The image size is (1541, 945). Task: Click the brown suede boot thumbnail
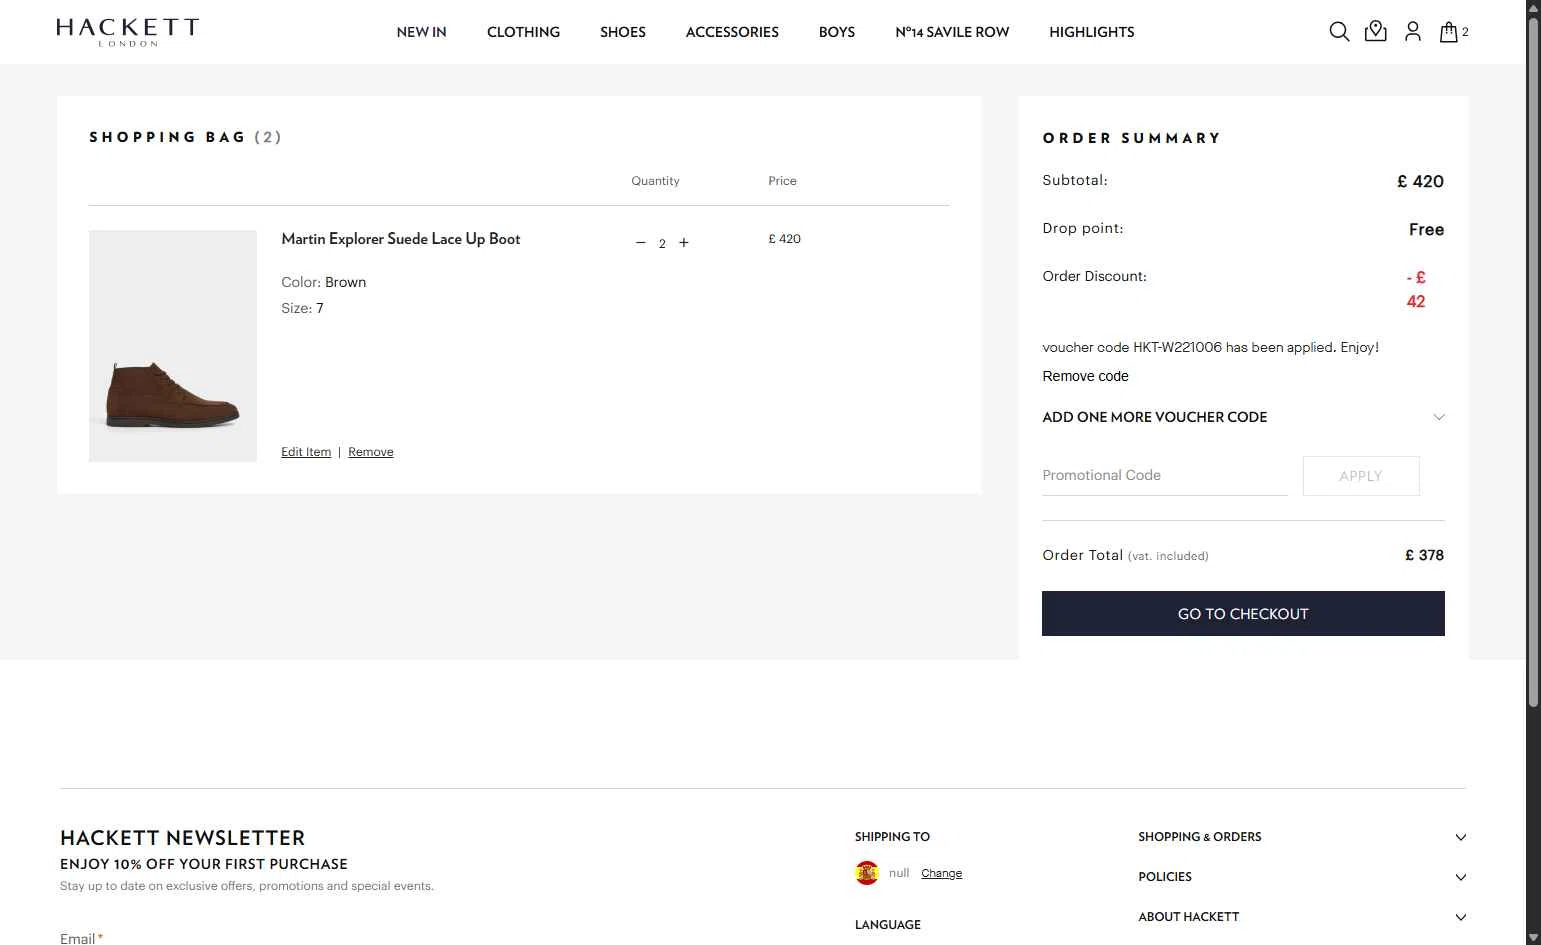[173, 346]
